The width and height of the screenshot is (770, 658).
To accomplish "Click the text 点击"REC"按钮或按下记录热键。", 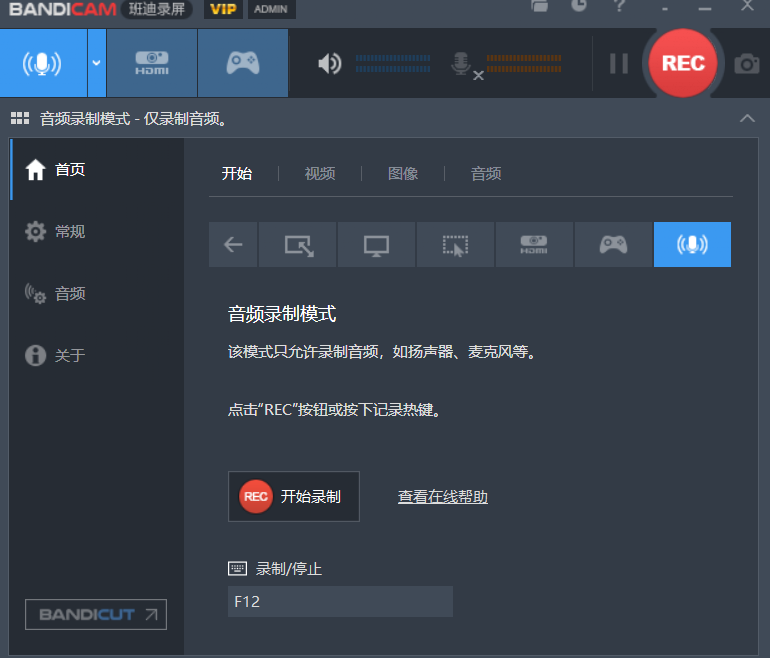I will point(335,410).
